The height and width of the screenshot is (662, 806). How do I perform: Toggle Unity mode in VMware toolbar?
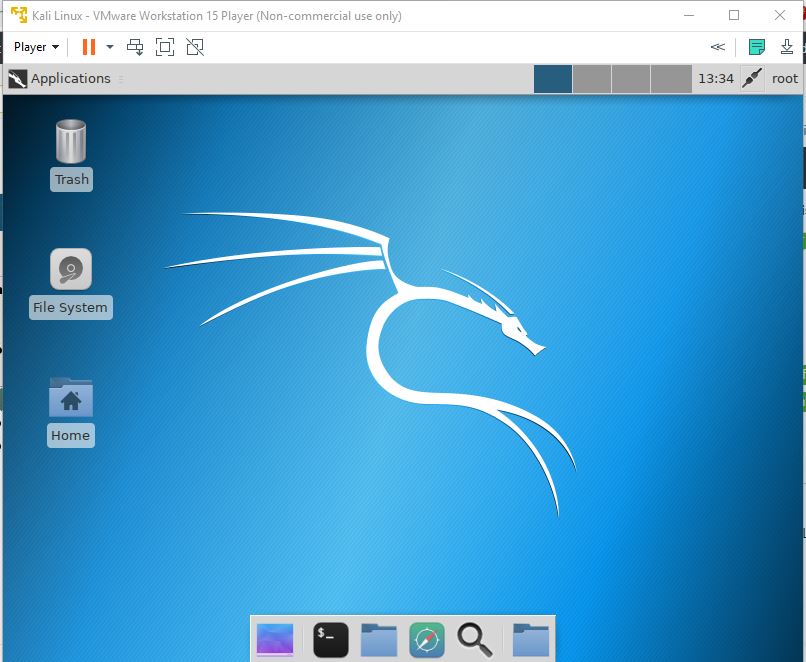click(195, 46)
